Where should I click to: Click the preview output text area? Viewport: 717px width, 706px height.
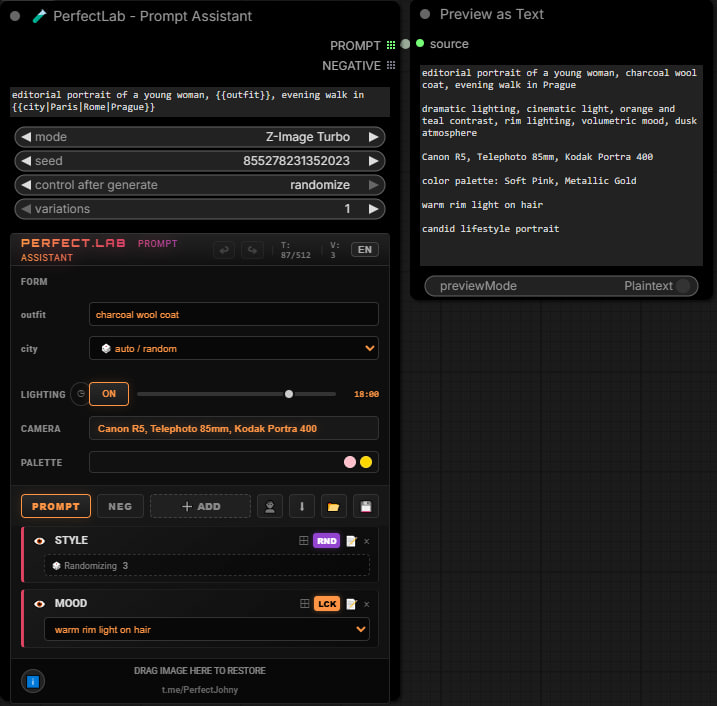(x=561, y=165)
